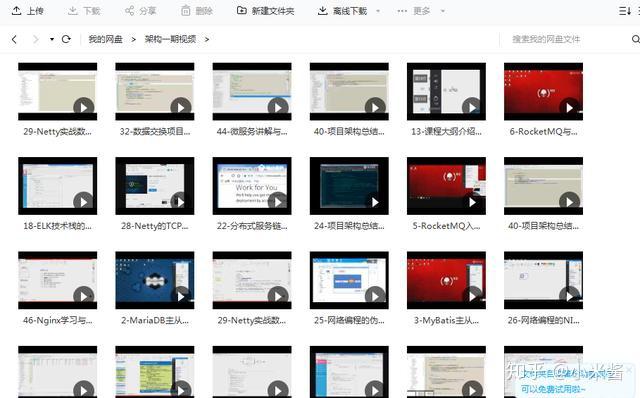This screenshot has height=398, width=640.
Task: Play the 22-分布式服务链 video
Action: point(278,202)
